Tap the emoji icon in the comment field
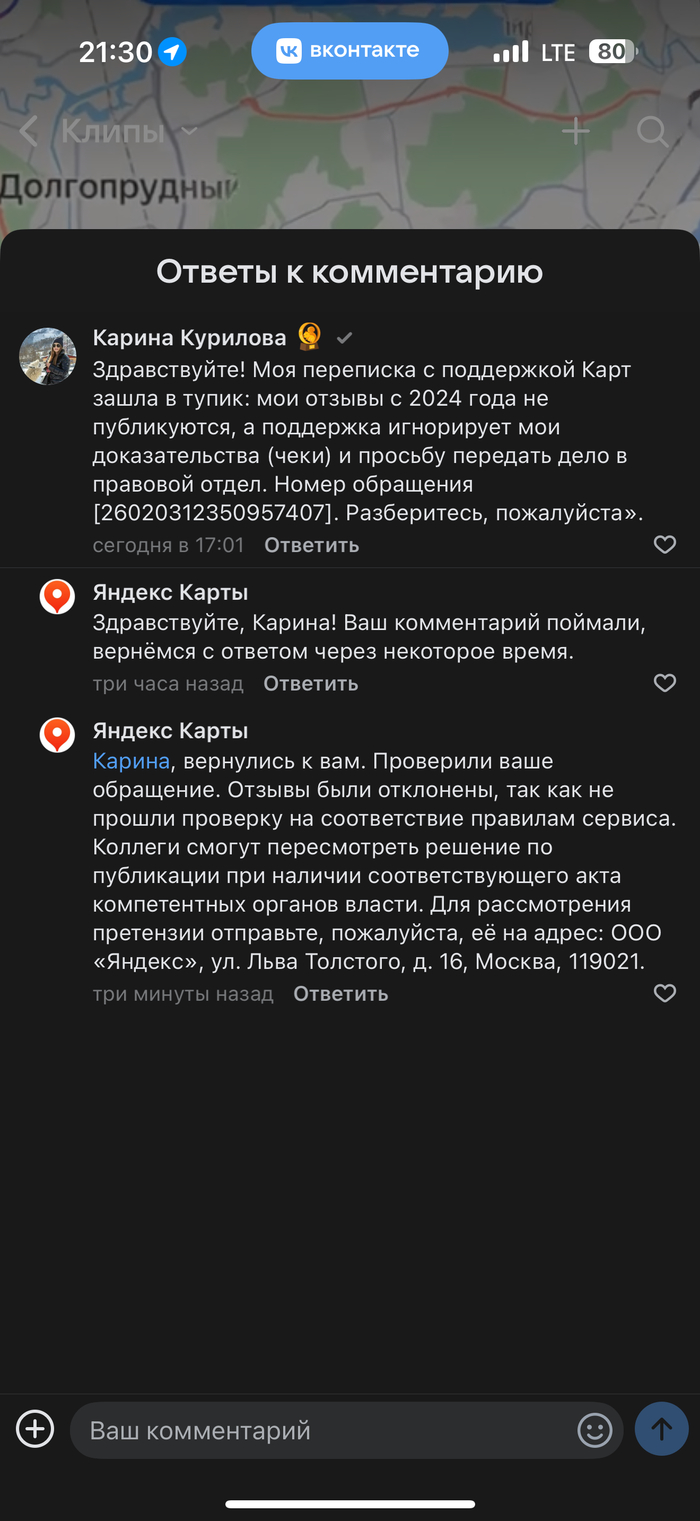This screenshot has width=700, height=1521. click(594, 1430)
